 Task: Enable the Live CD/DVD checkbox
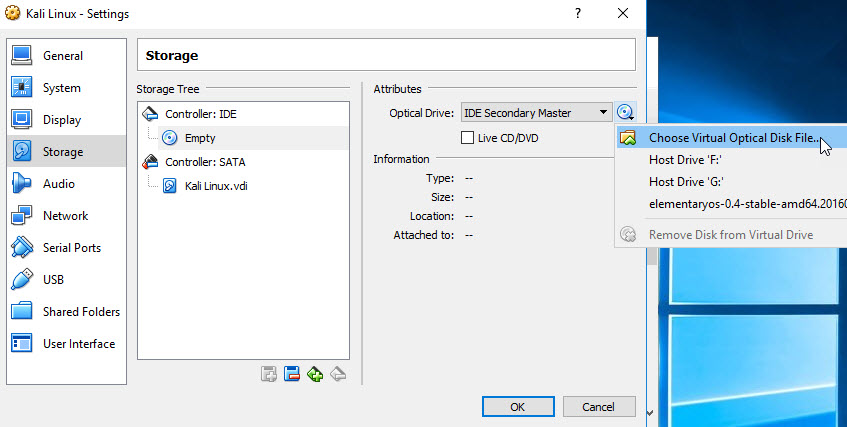(467, 138)
